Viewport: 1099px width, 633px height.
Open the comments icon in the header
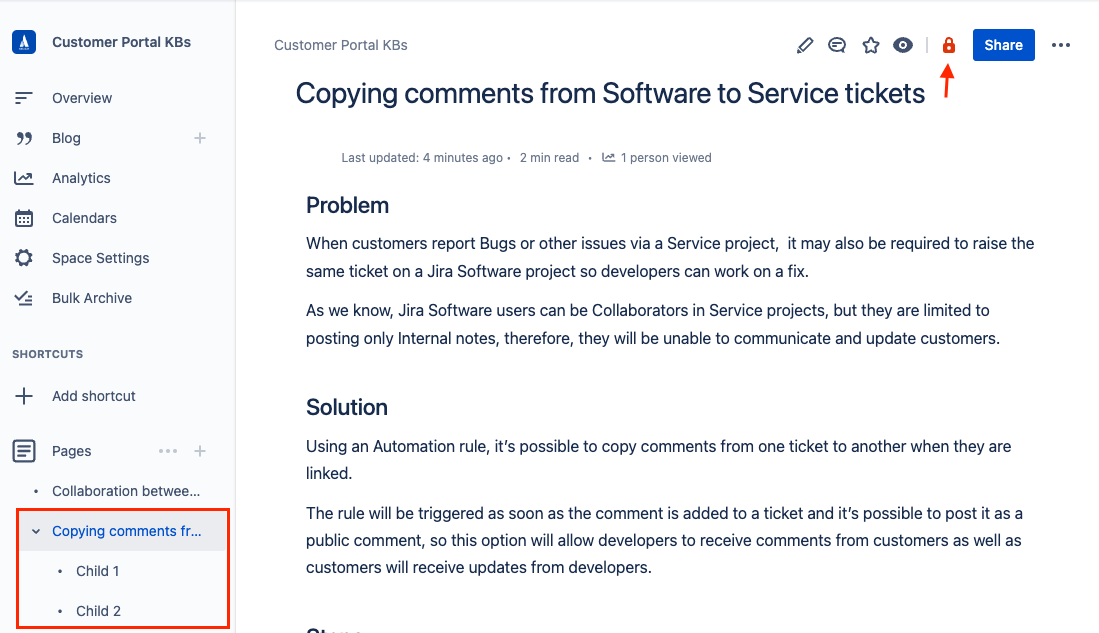[x=837, y=45]
